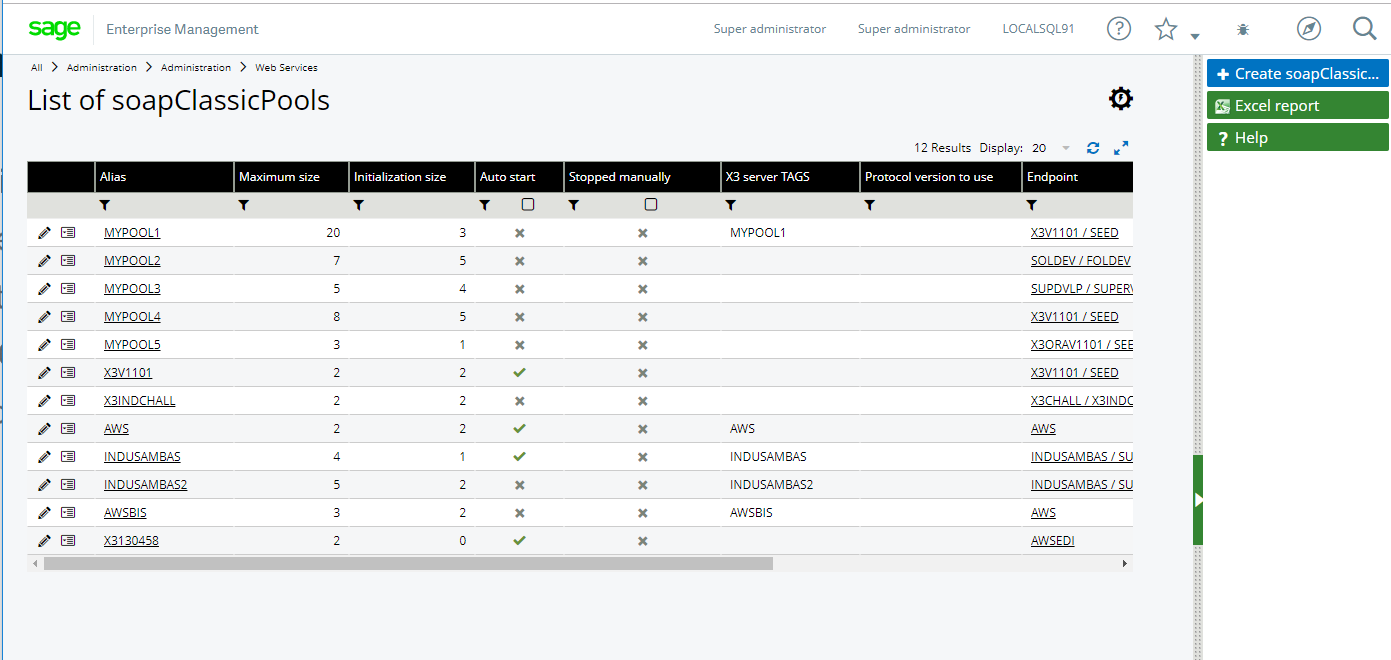Expand the list to full screen

coord(1121,148)
